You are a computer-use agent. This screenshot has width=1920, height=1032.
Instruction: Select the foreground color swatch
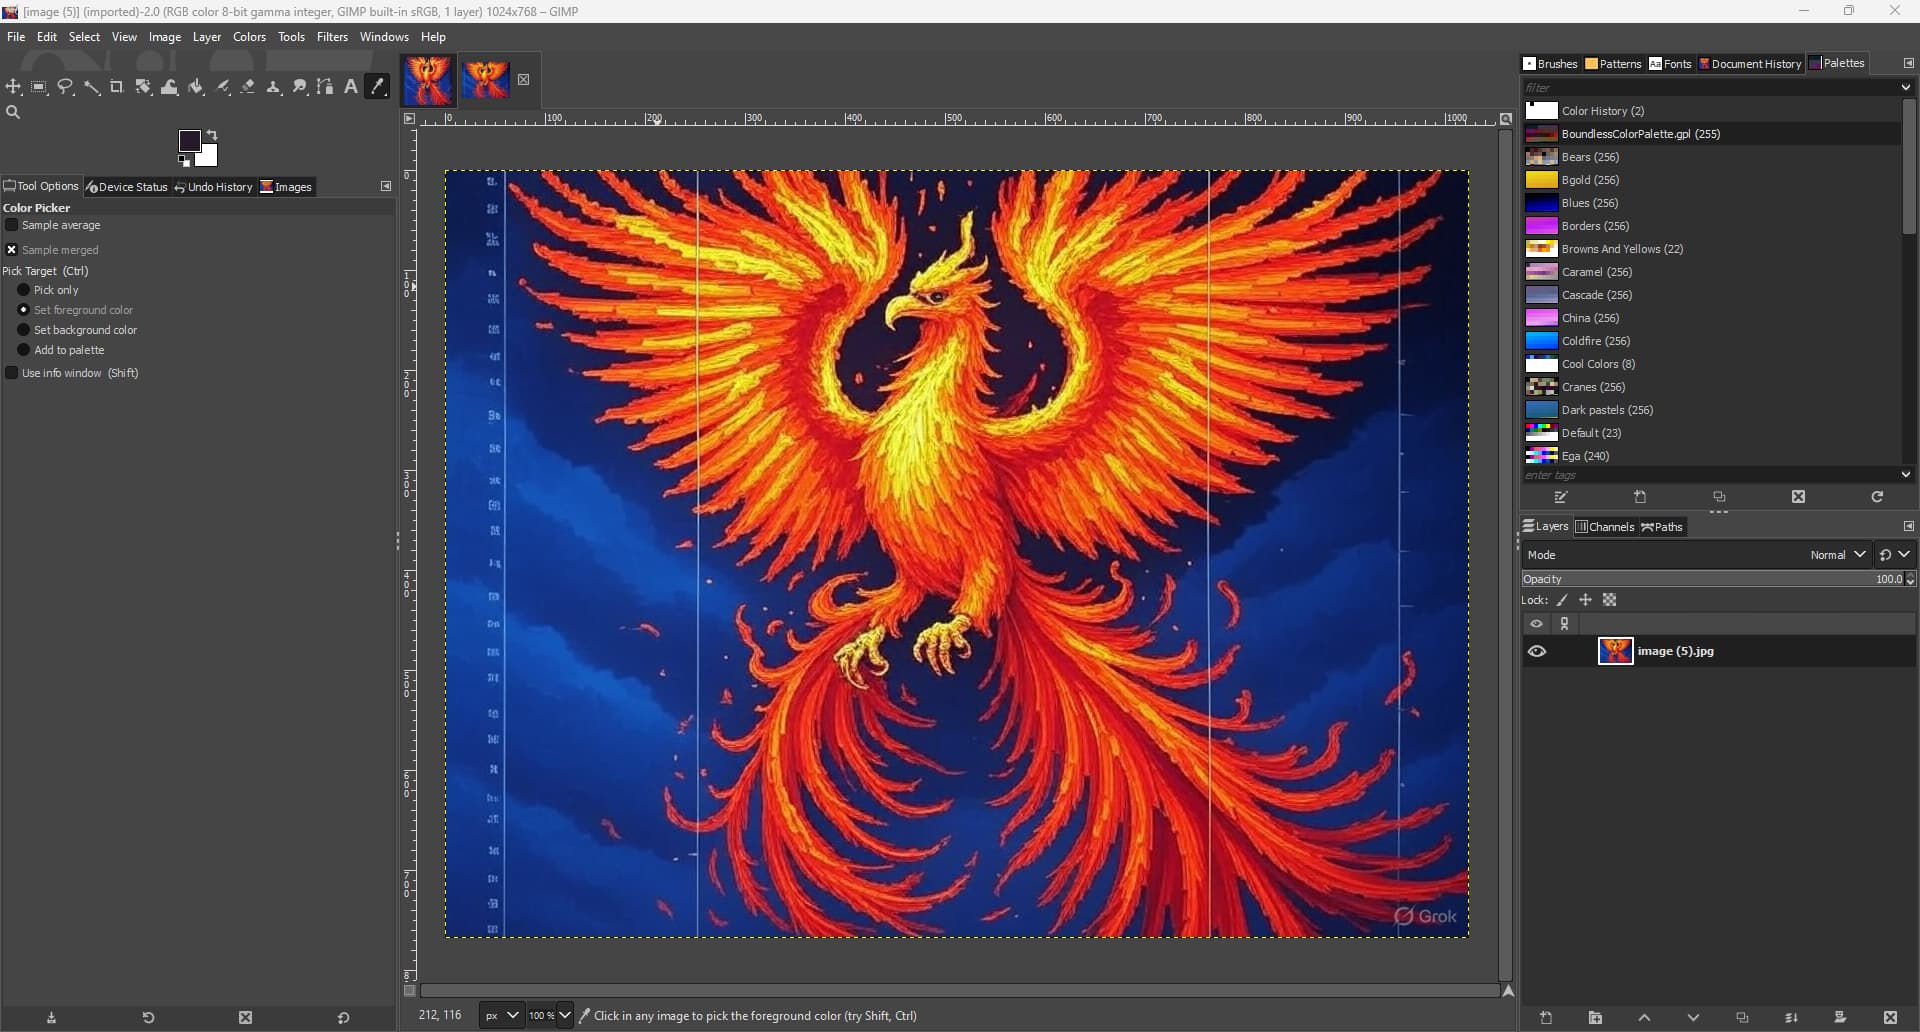(189, 141)
